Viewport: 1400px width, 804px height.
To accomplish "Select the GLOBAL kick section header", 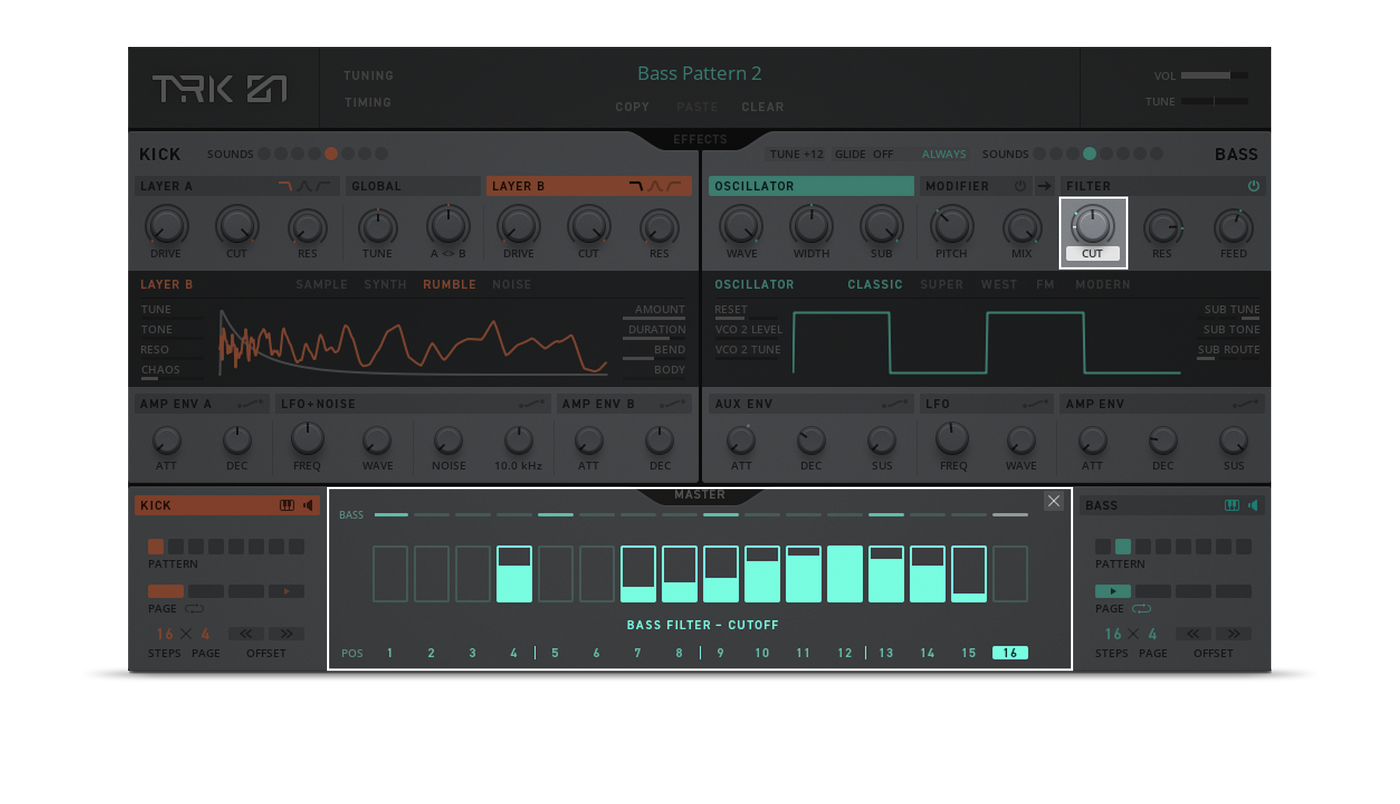I will tap(414, 186).
